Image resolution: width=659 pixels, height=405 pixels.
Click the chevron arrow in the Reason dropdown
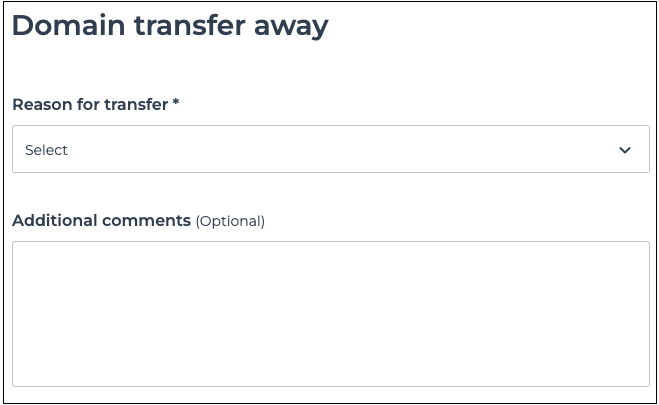[x=625, y=150]
